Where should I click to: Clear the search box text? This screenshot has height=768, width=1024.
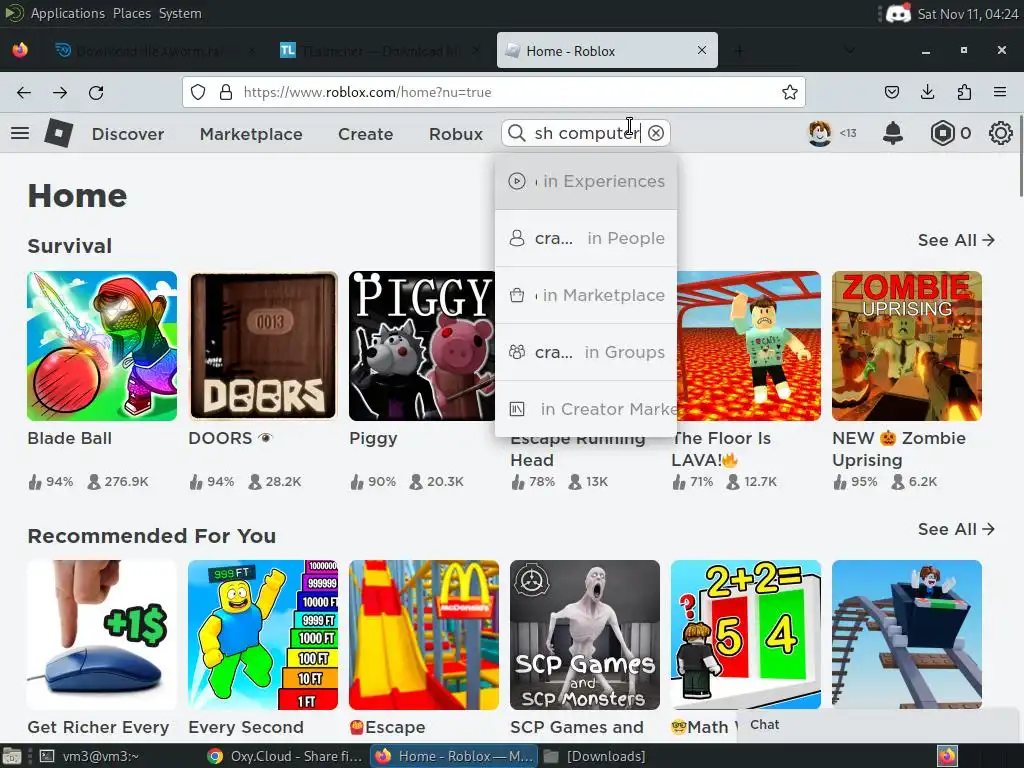656,133
